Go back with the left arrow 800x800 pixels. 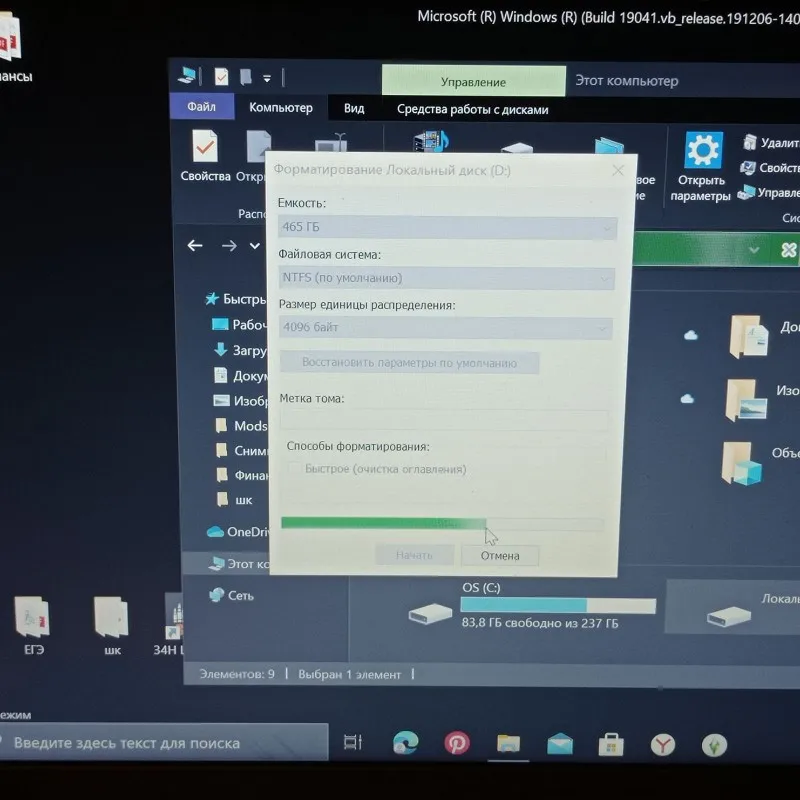194,246
